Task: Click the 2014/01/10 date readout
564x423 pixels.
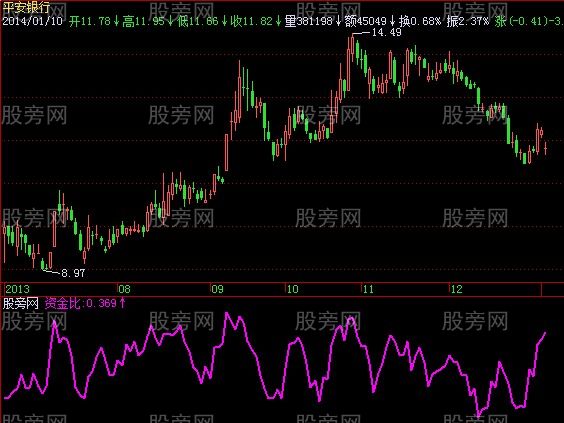Action: tap(33, 21)
